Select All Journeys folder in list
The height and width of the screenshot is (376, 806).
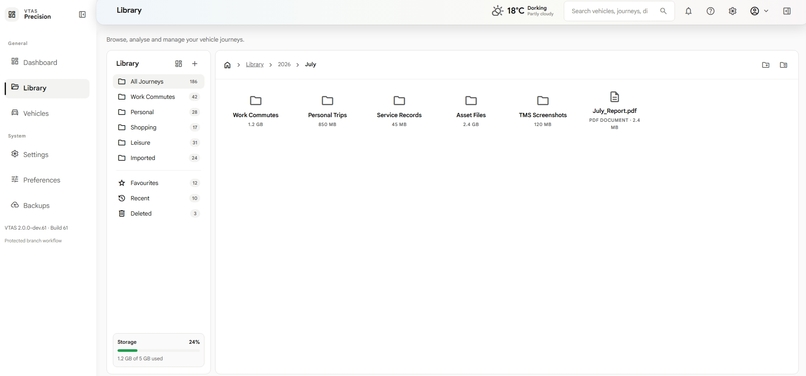pos(158,82)
